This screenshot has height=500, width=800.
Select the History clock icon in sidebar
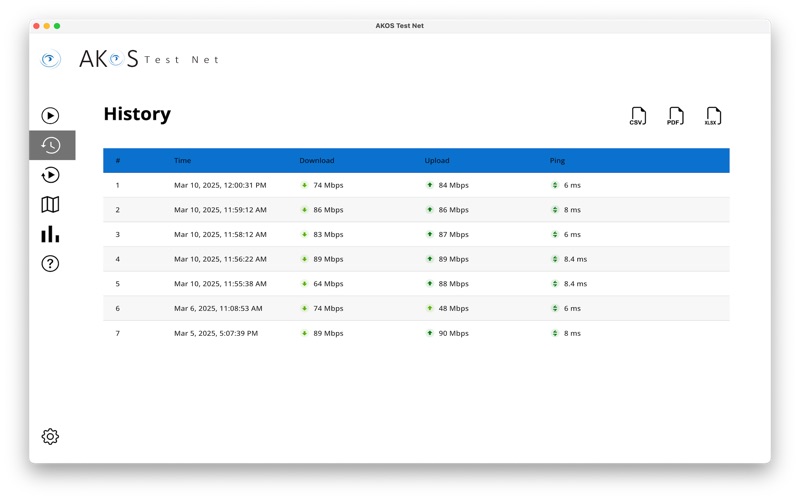pos(51,145)
